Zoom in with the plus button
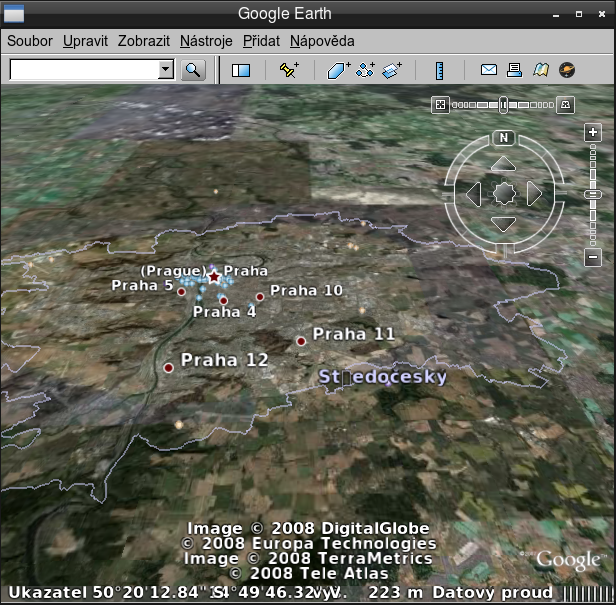Screen dimensions: 616x605 tap(593, 132)
